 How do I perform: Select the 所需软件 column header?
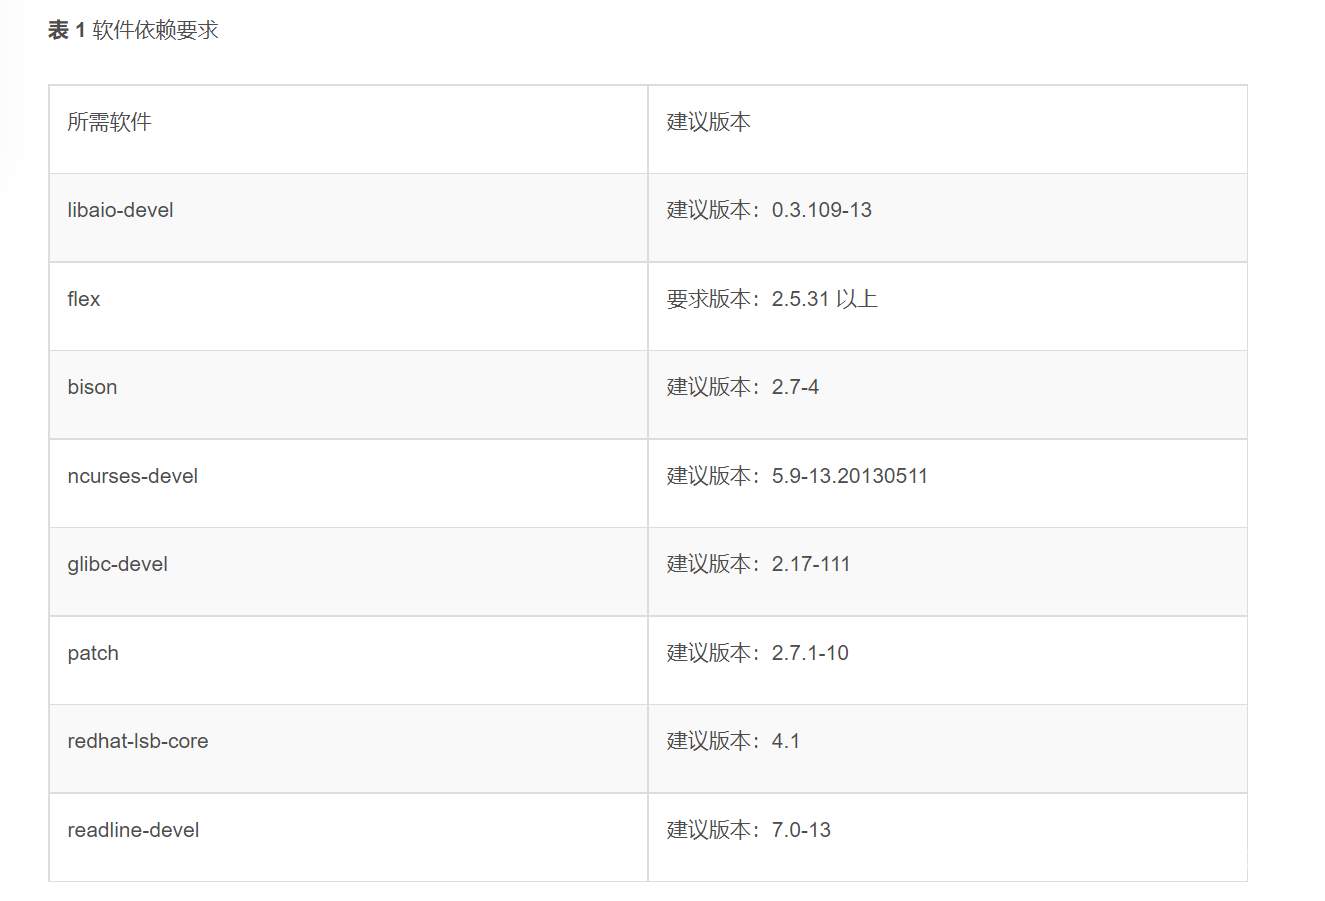110,122
